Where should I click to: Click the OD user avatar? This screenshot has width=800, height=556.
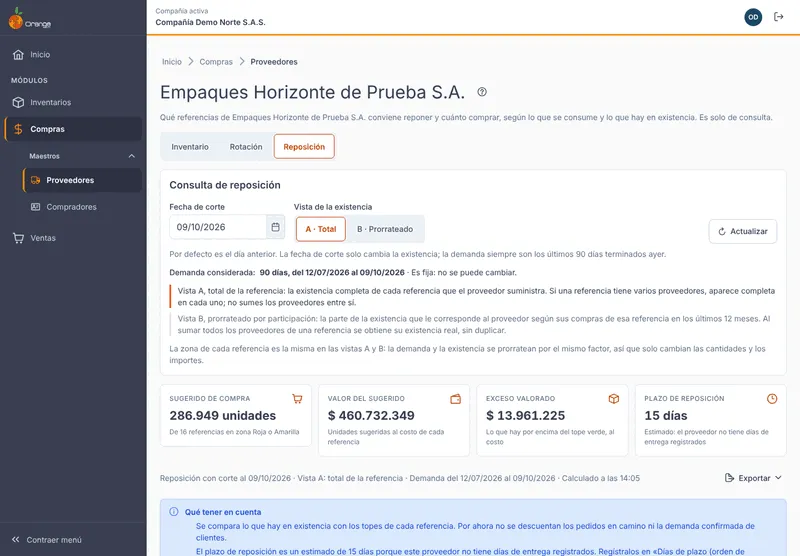pyautogui.click(x=753, y=17)
